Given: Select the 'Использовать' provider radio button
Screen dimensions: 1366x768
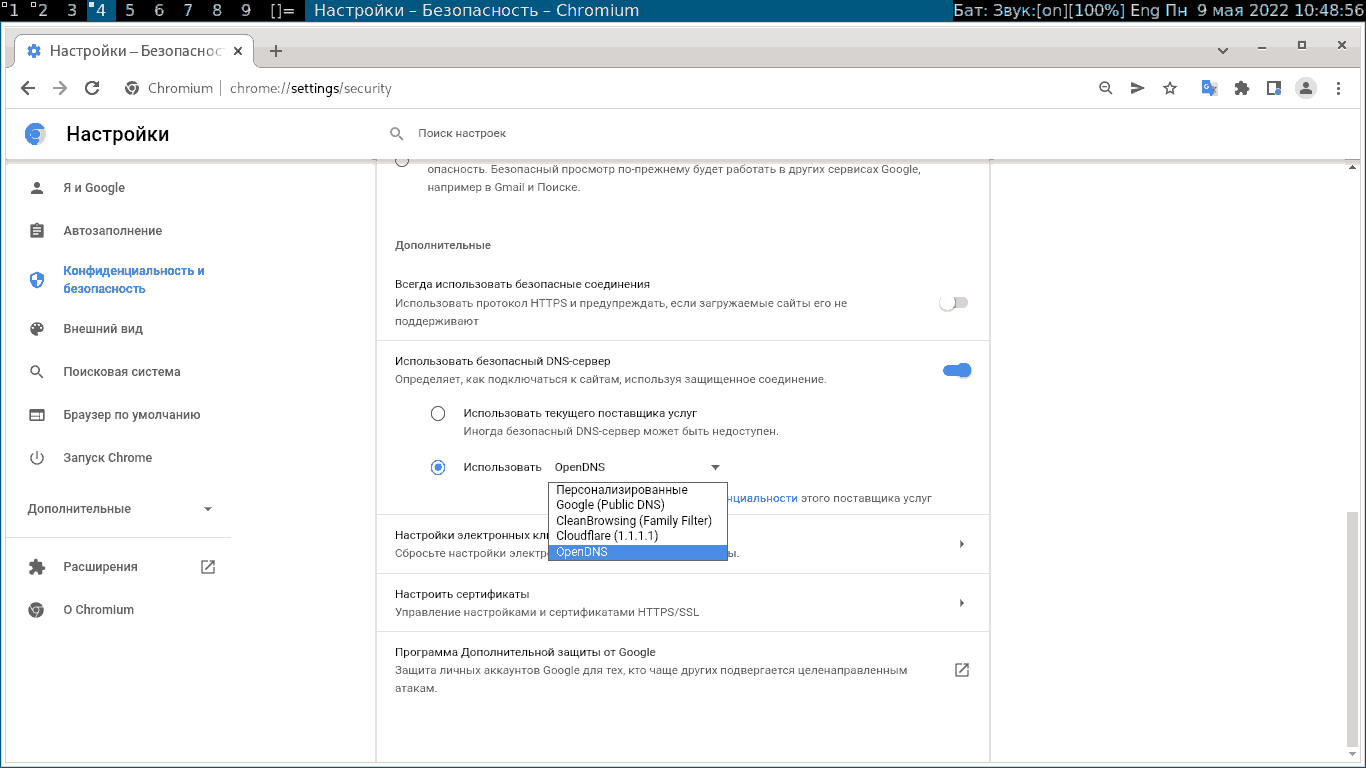Looking at the screenshot, I should (438, 467).
